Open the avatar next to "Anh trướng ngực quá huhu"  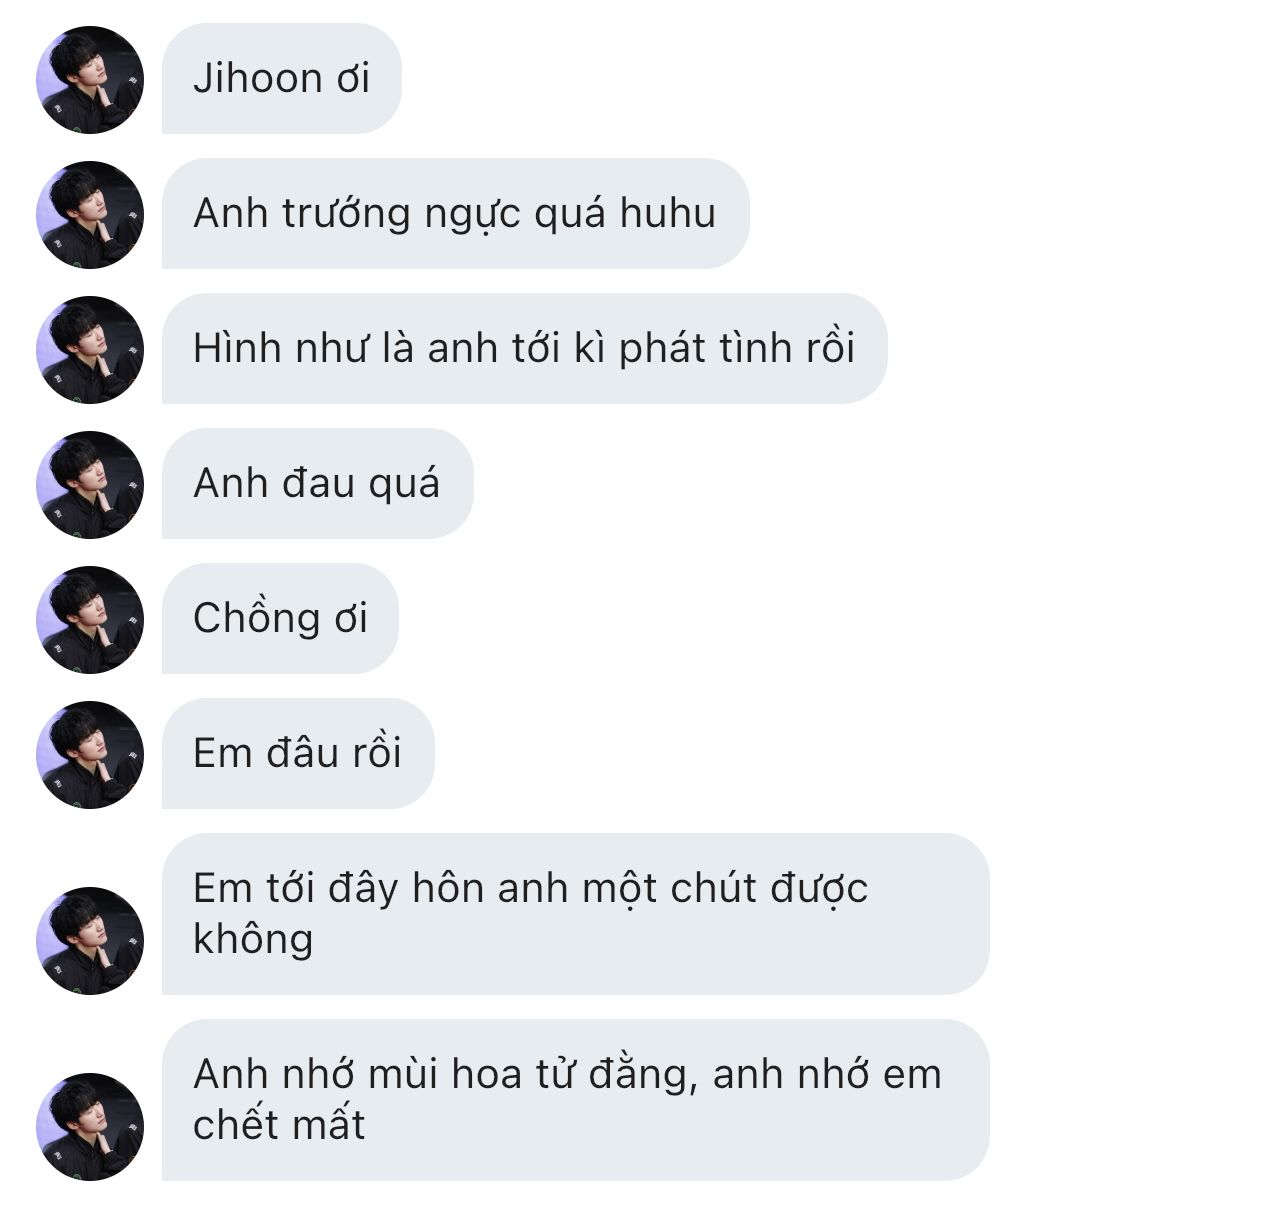[x=90, y=215]
